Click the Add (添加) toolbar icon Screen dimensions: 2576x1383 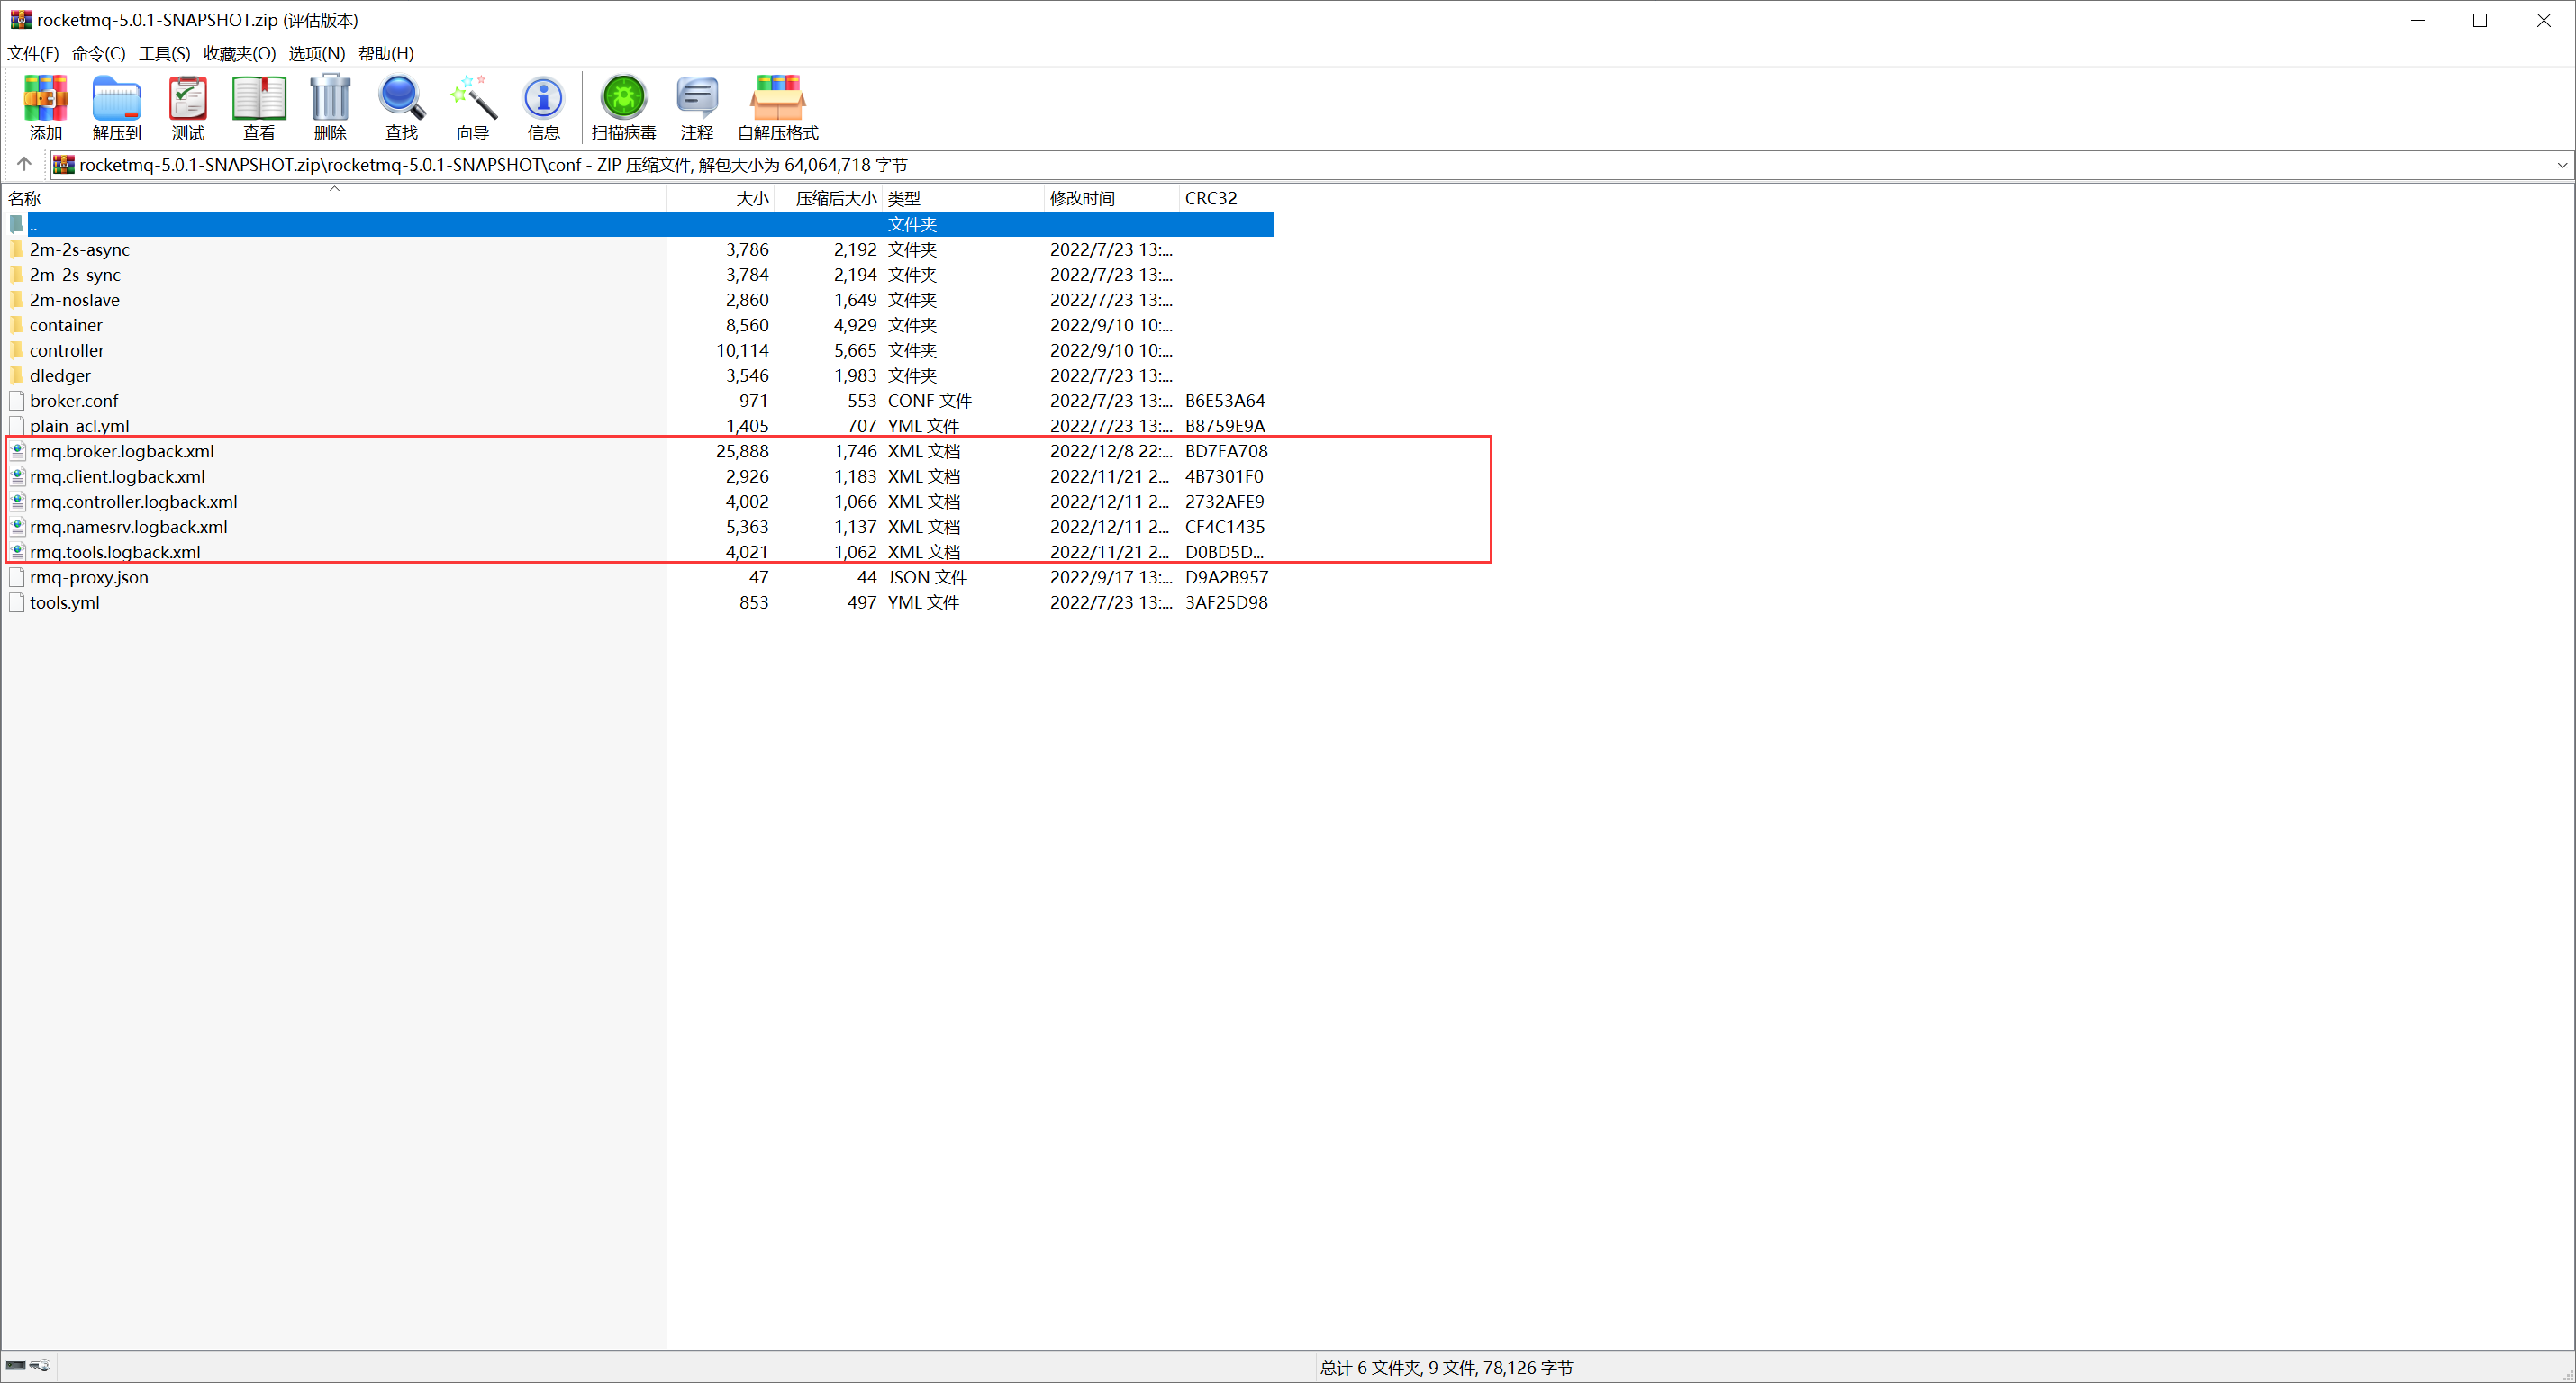(x=45, y=107)
